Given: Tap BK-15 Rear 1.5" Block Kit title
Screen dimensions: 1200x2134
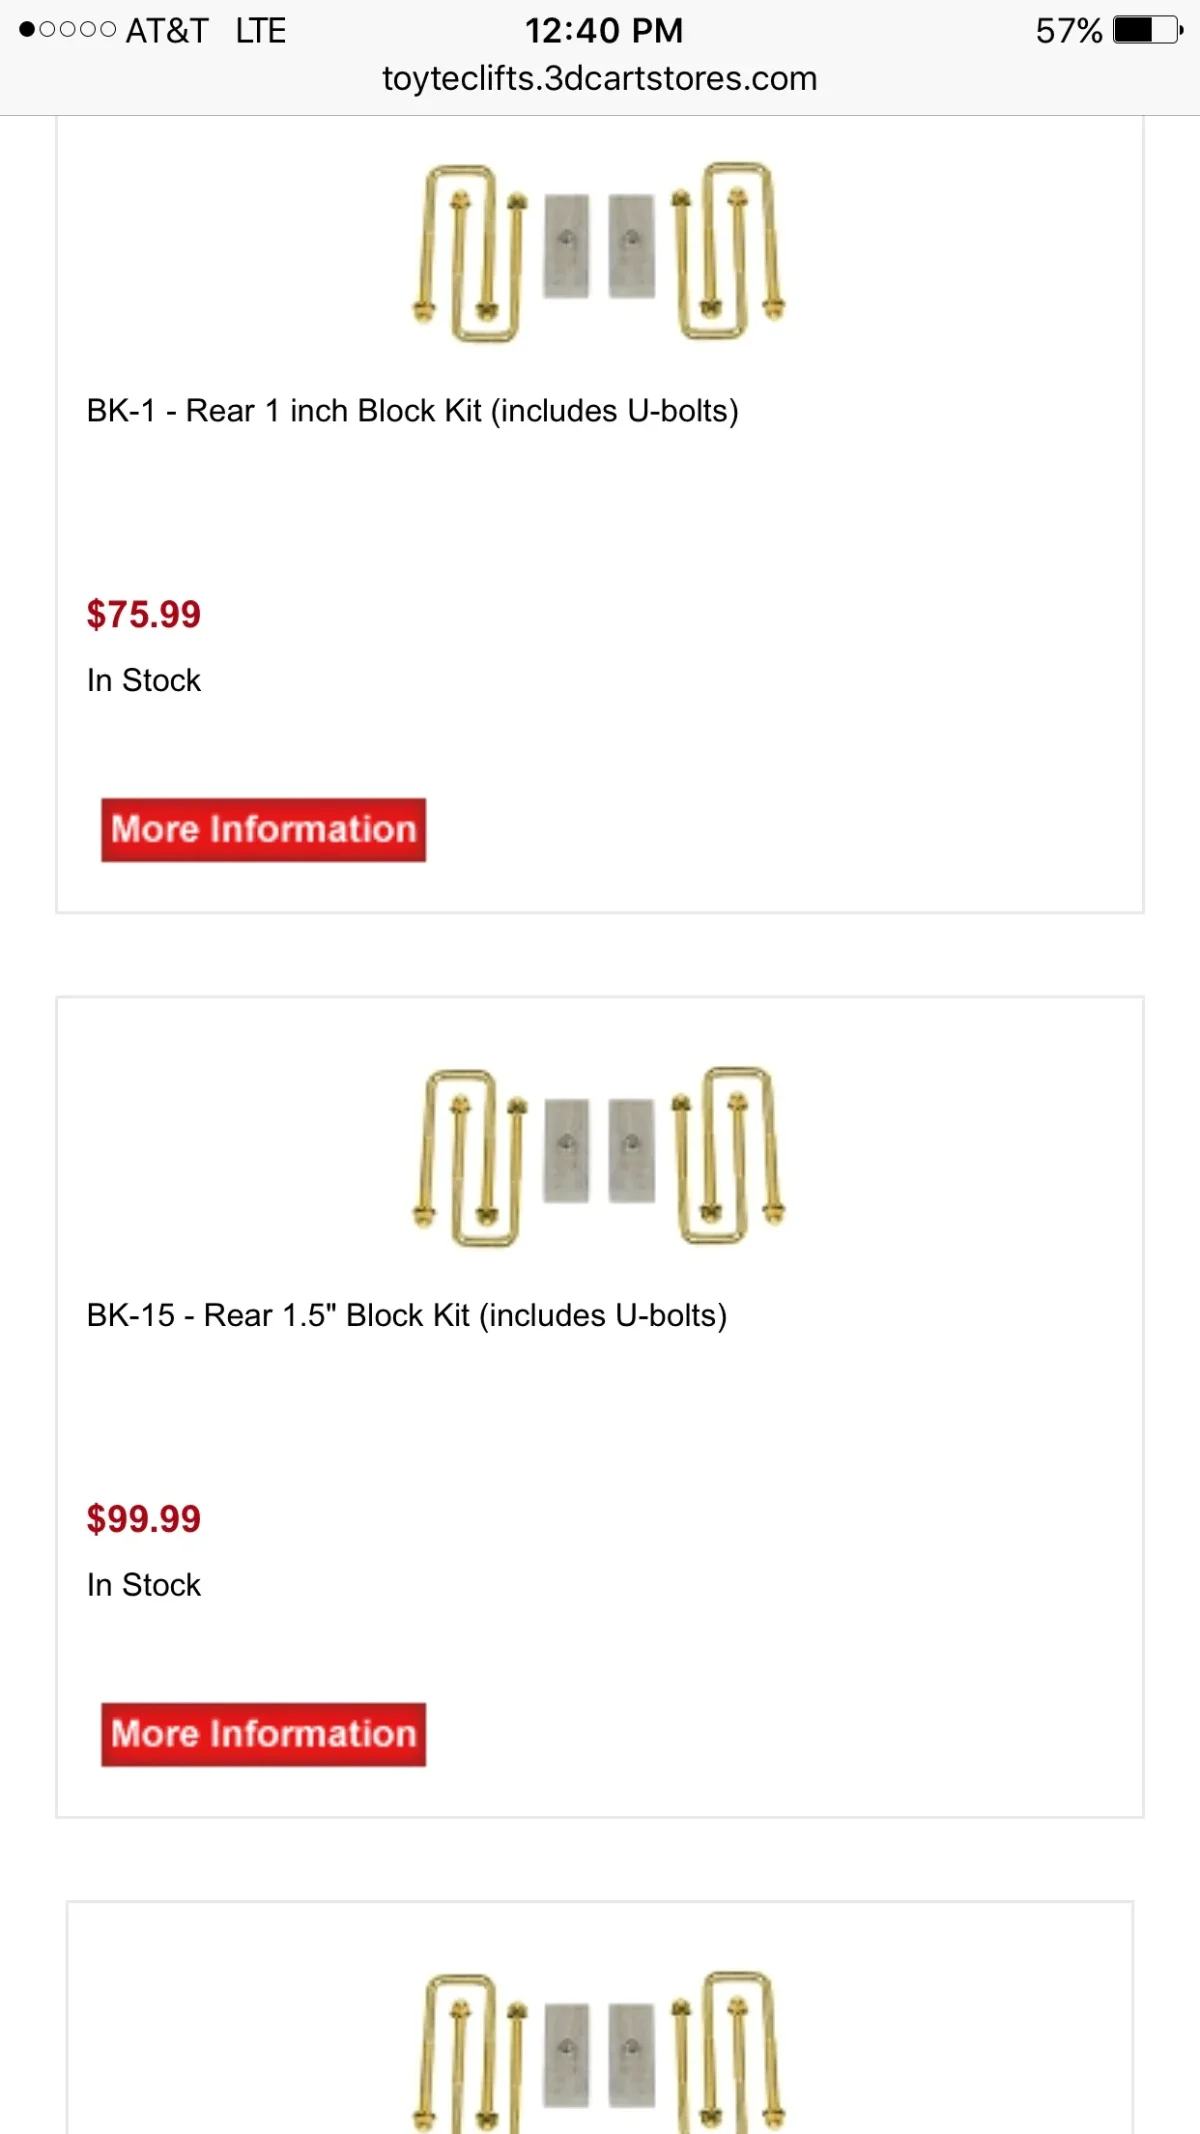Looking at the screenshot, I should click(406, 1315).
